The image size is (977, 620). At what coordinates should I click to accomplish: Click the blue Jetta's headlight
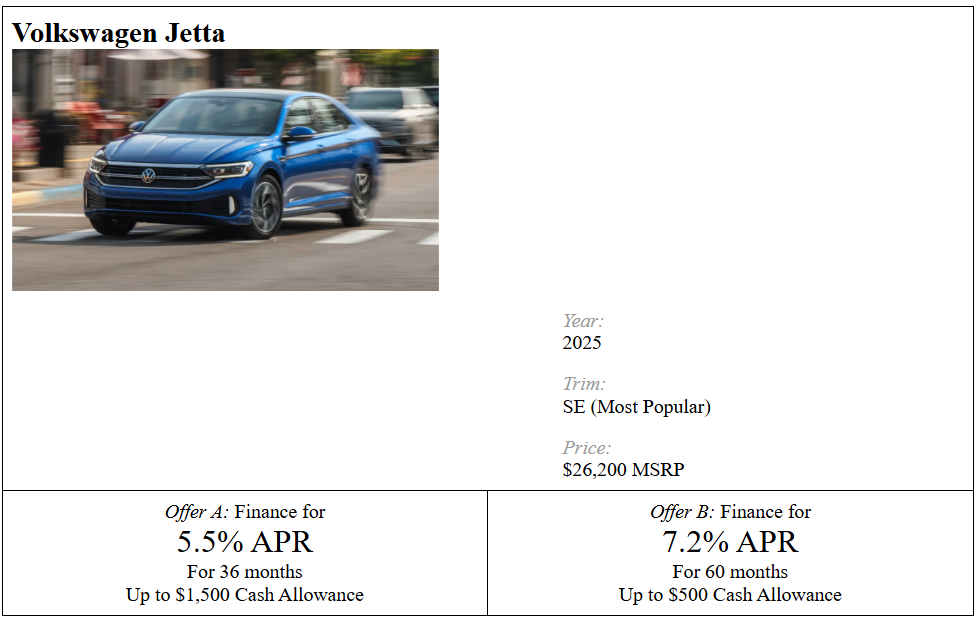(229, 170)
